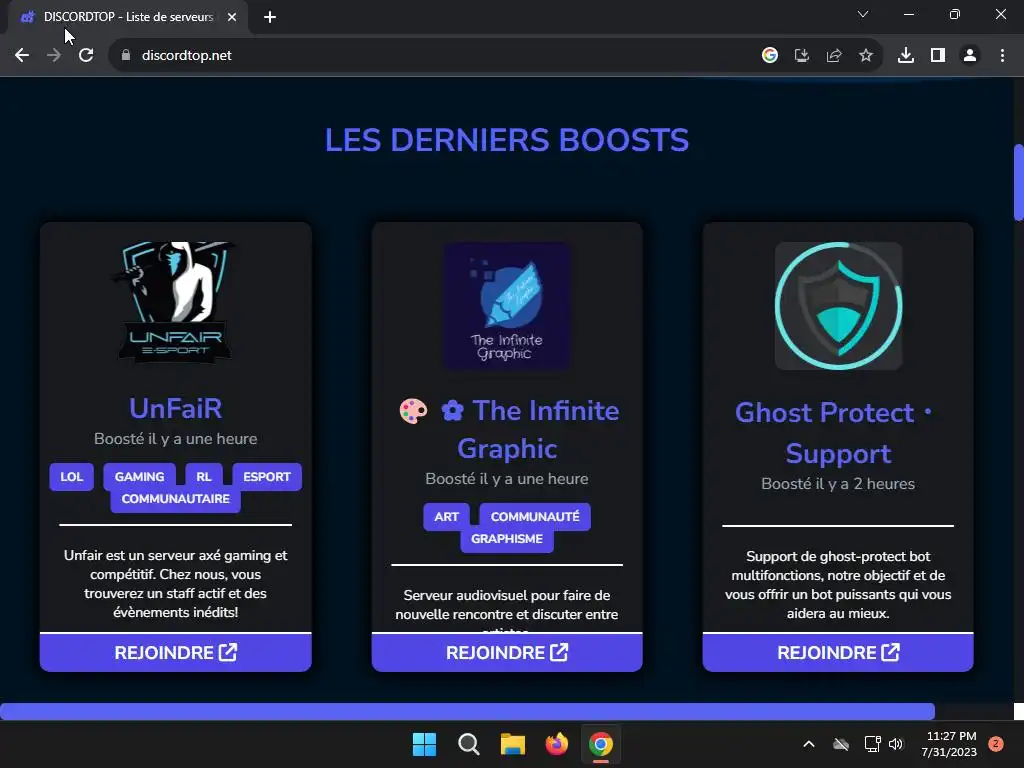
Task: View site security lock info
Action: tap(126, 56)
